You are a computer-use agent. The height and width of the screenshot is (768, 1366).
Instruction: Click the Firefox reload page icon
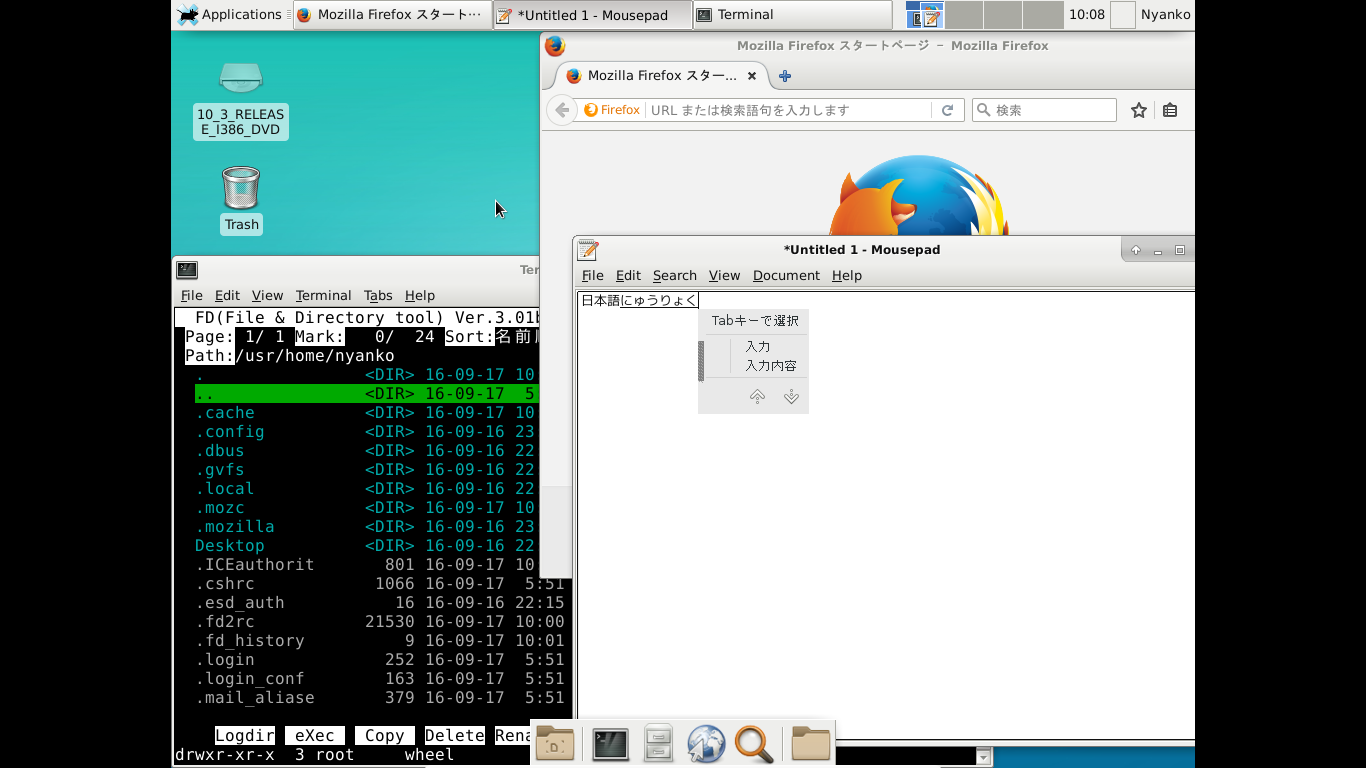(x=947, y=110)
